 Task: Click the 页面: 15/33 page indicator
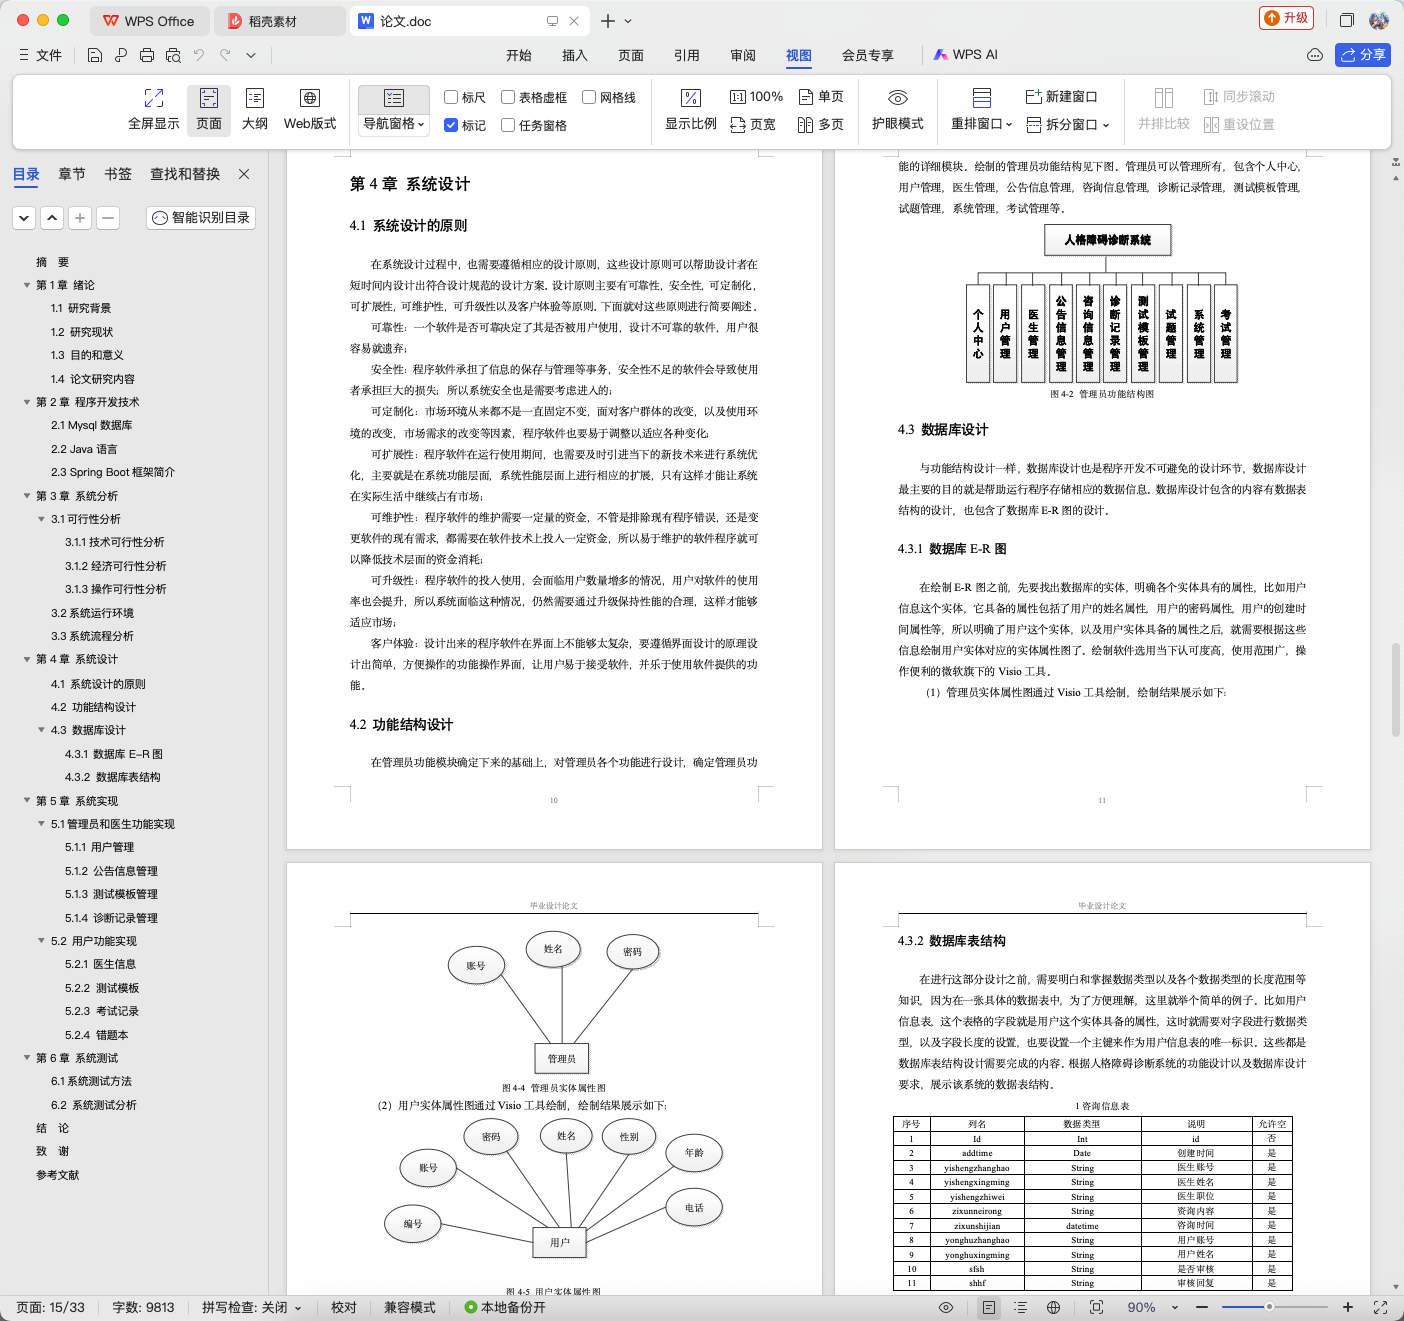coord(50,1307)
